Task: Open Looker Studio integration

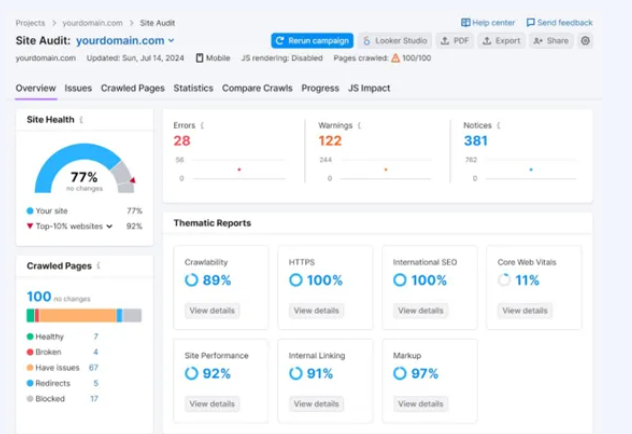Action: (x=395, y=41)
